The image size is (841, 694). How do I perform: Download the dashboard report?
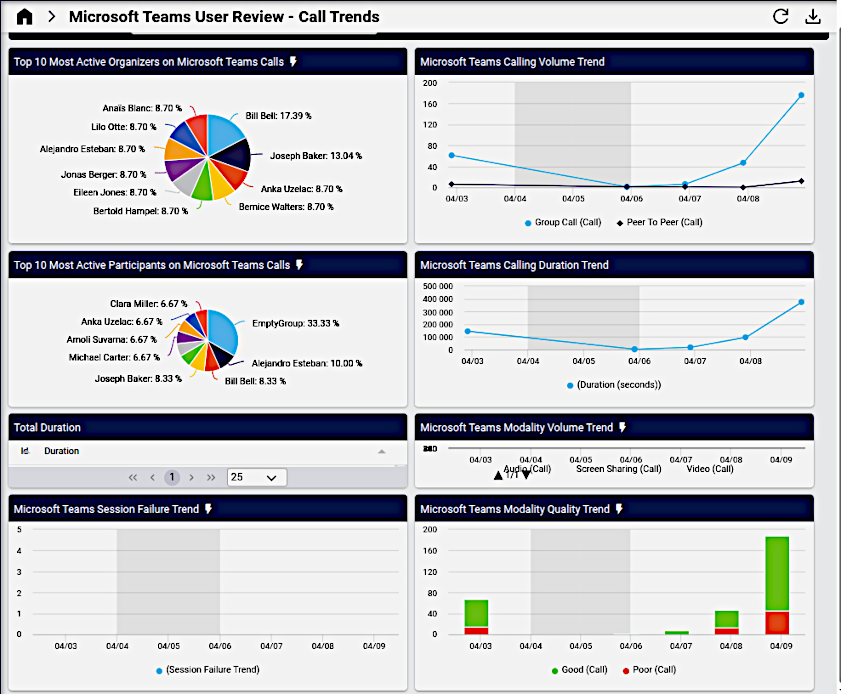click(x=813, y=16)
